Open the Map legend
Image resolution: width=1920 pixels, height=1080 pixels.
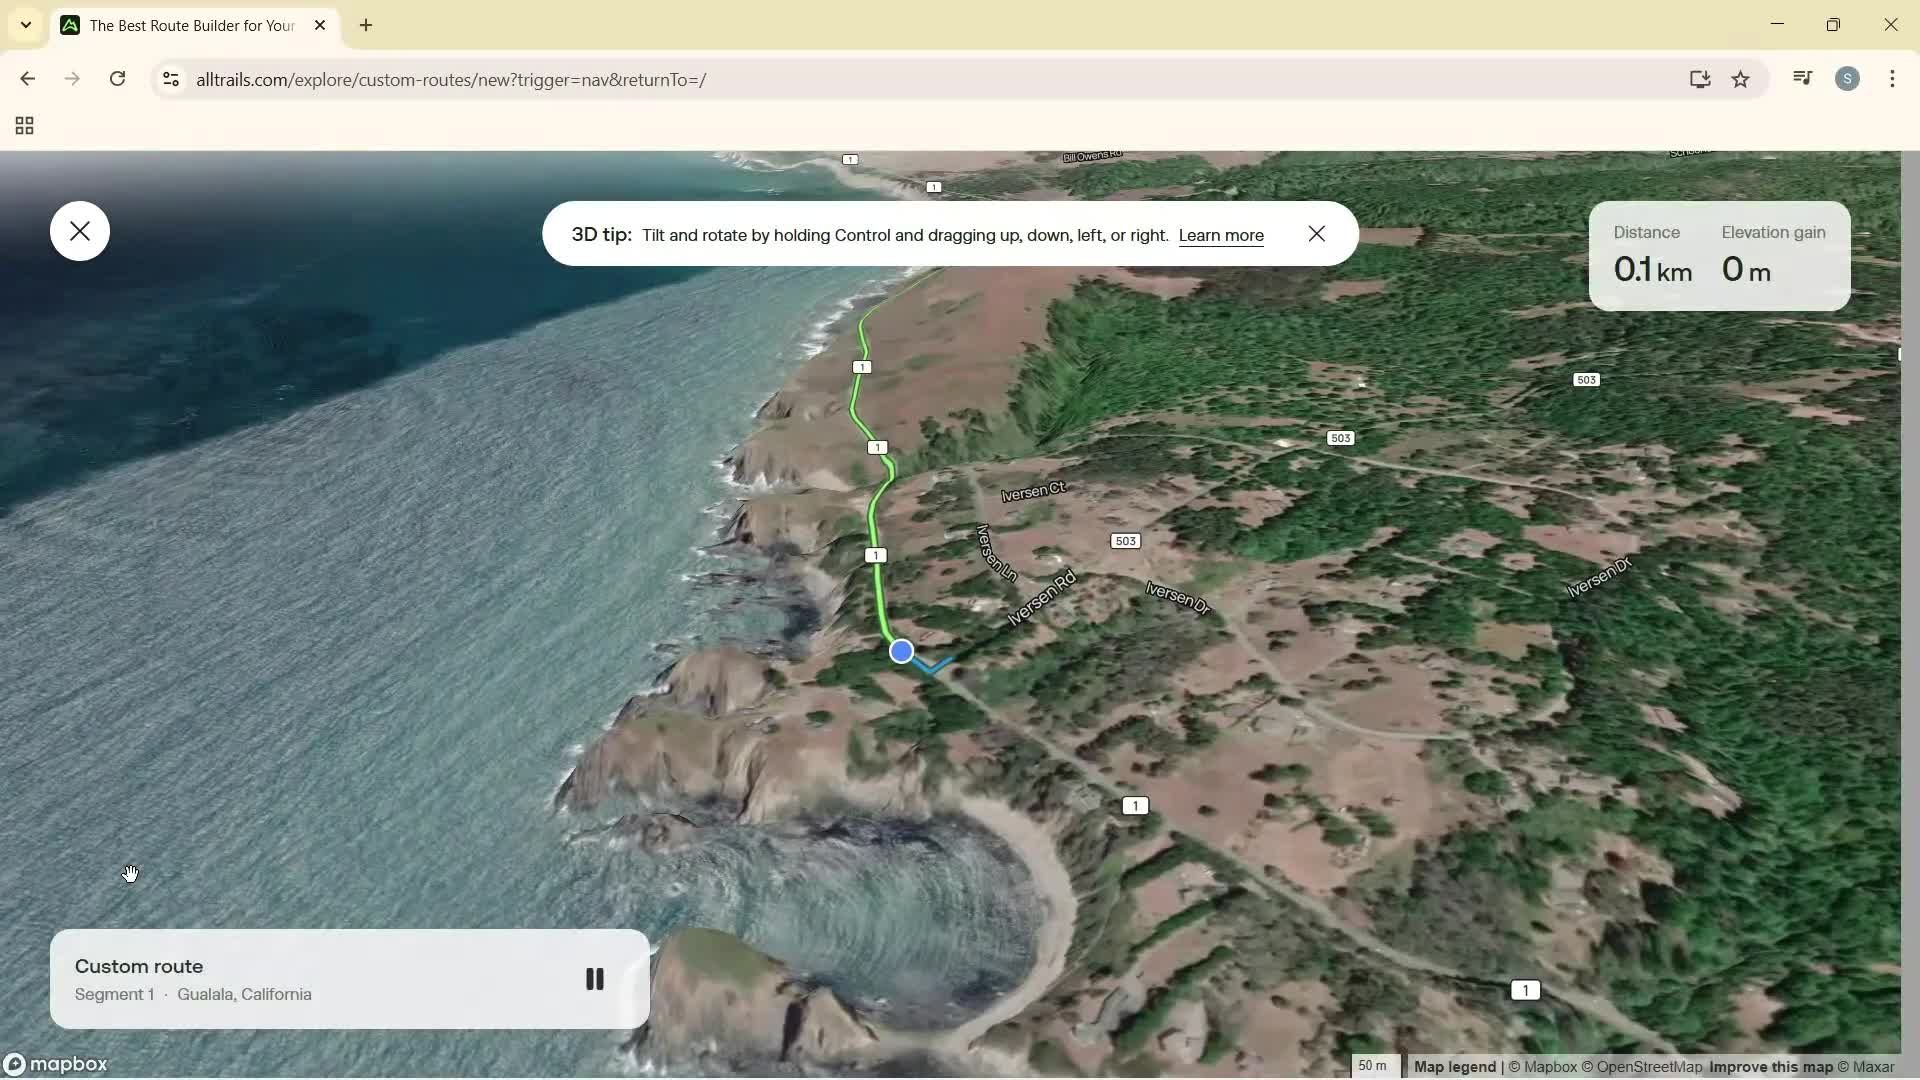click(x=1453, y=1067)
